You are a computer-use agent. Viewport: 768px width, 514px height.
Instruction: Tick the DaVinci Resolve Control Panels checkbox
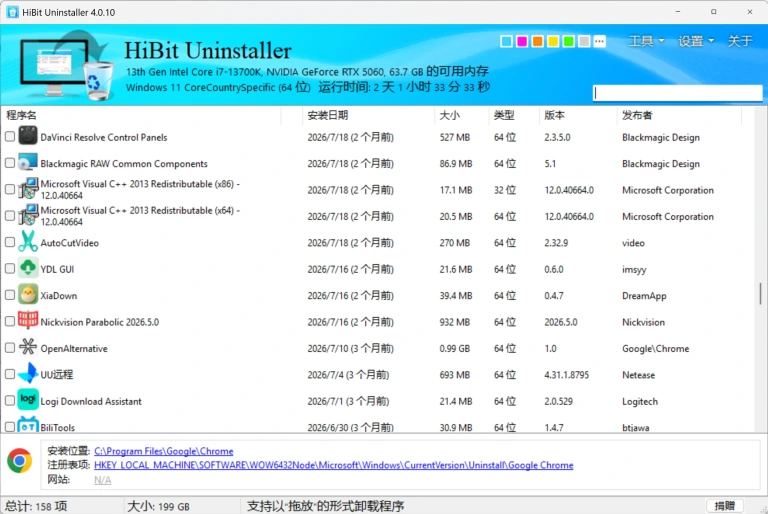(10, 136)
